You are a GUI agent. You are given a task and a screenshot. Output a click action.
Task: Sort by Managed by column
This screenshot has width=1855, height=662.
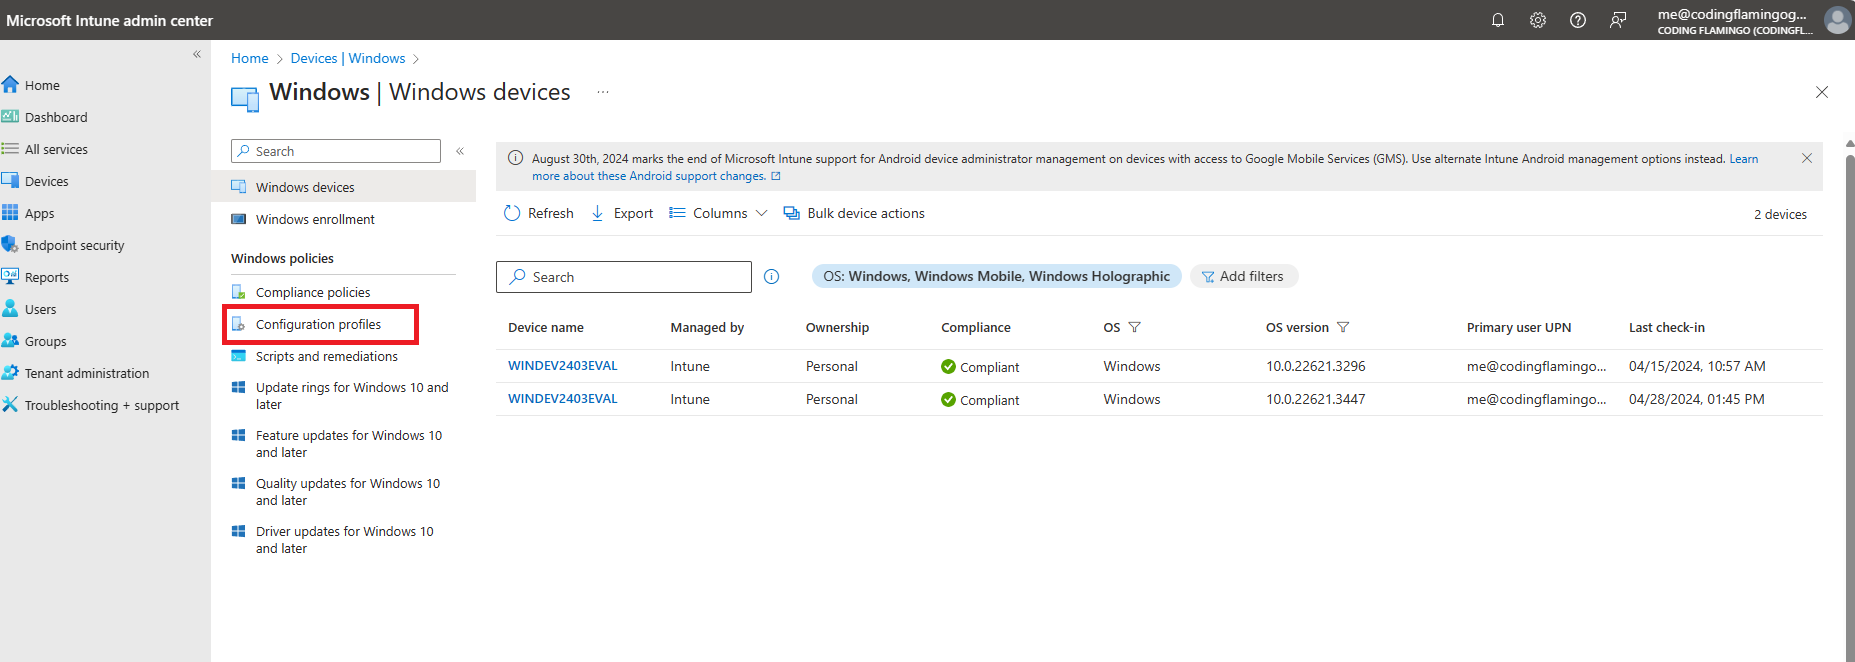[x=707, y=327]
